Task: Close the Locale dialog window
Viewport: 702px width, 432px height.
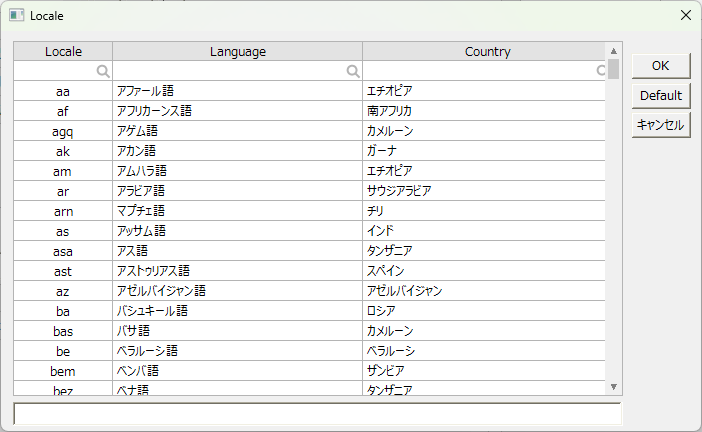Action: (685, 16)
